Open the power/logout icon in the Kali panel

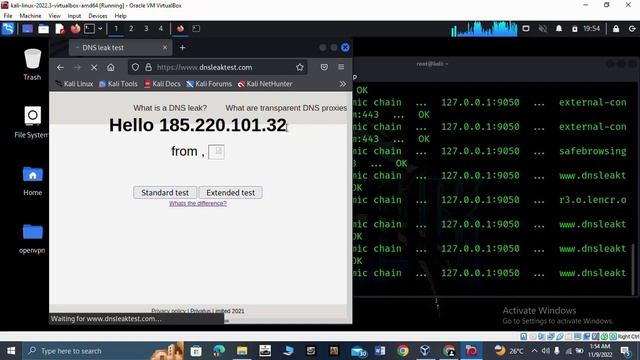point(632,29)
